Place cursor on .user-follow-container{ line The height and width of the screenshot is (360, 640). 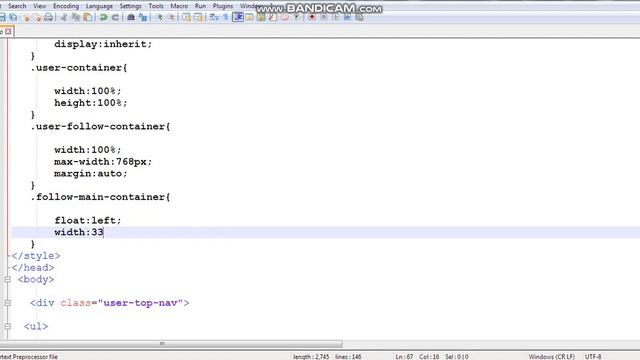tap(100, 127)
